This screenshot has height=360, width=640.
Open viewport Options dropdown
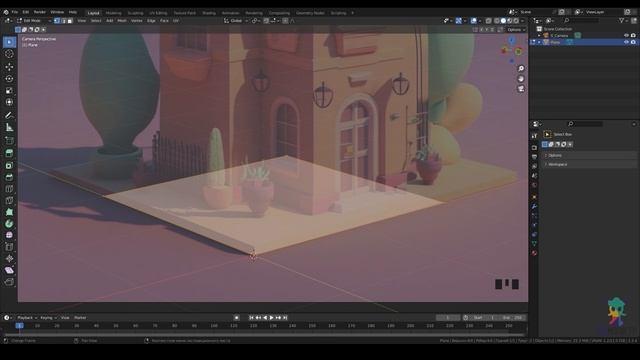(x=516, y=29)
